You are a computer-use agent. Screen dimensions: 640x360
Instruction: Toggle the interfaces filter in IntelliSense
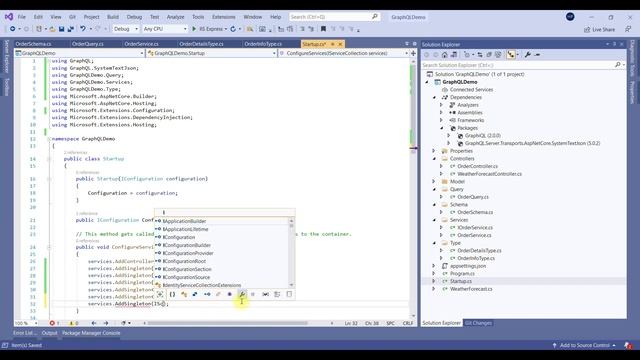tap(207, 294)
